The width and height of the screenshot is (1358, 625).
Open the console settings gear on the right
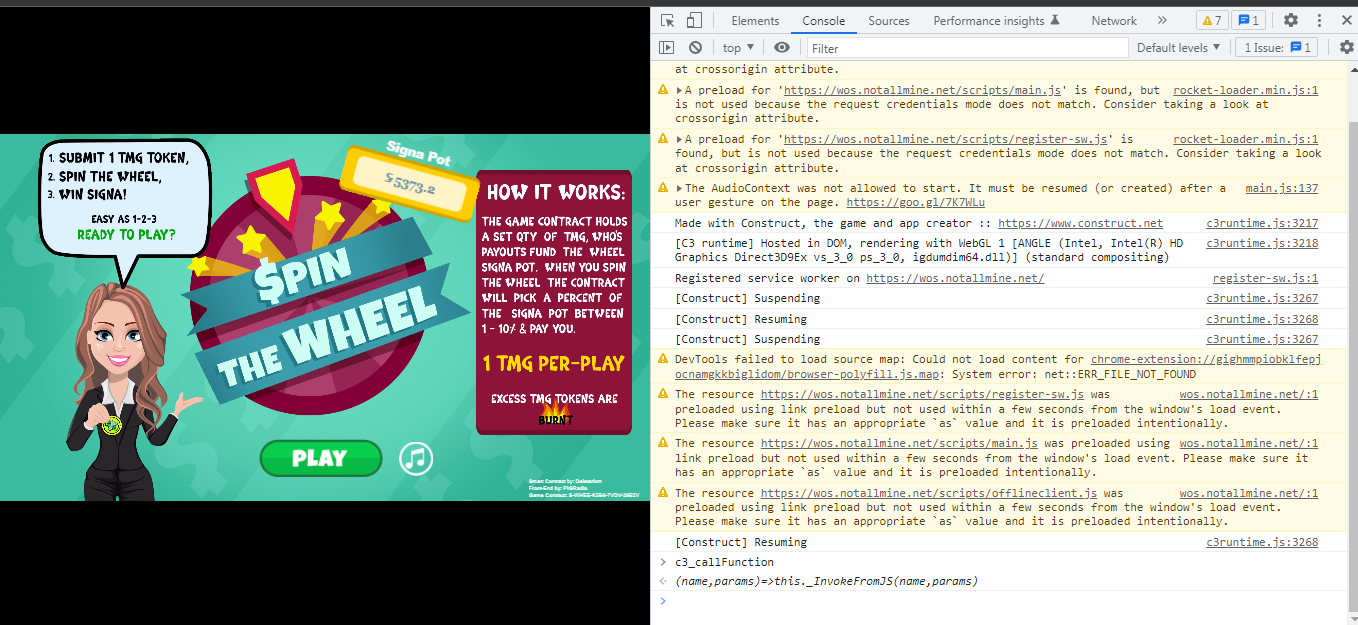point(1347,47)
